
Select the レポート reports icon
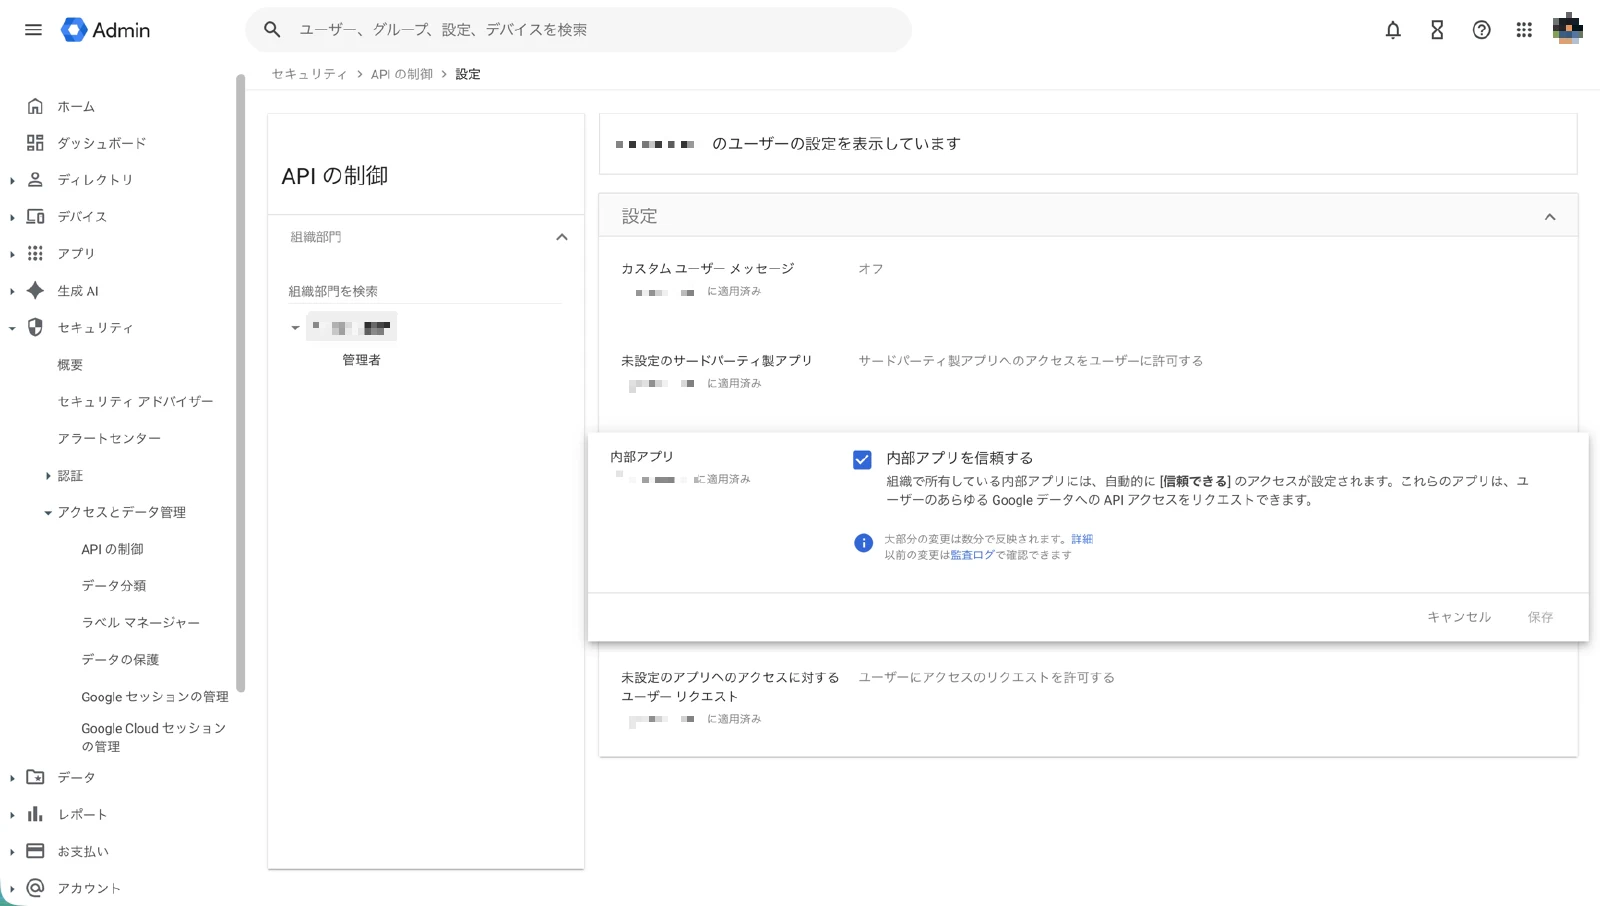pos(35,814)
